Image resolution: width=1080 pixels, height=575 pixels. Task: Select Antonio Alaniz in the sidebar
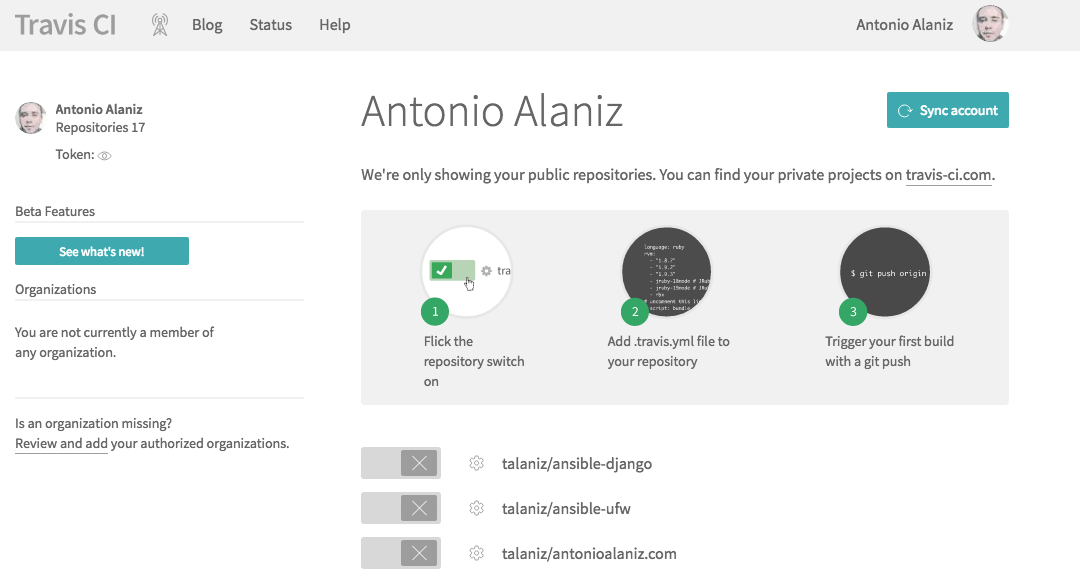[x=98, y=109]
